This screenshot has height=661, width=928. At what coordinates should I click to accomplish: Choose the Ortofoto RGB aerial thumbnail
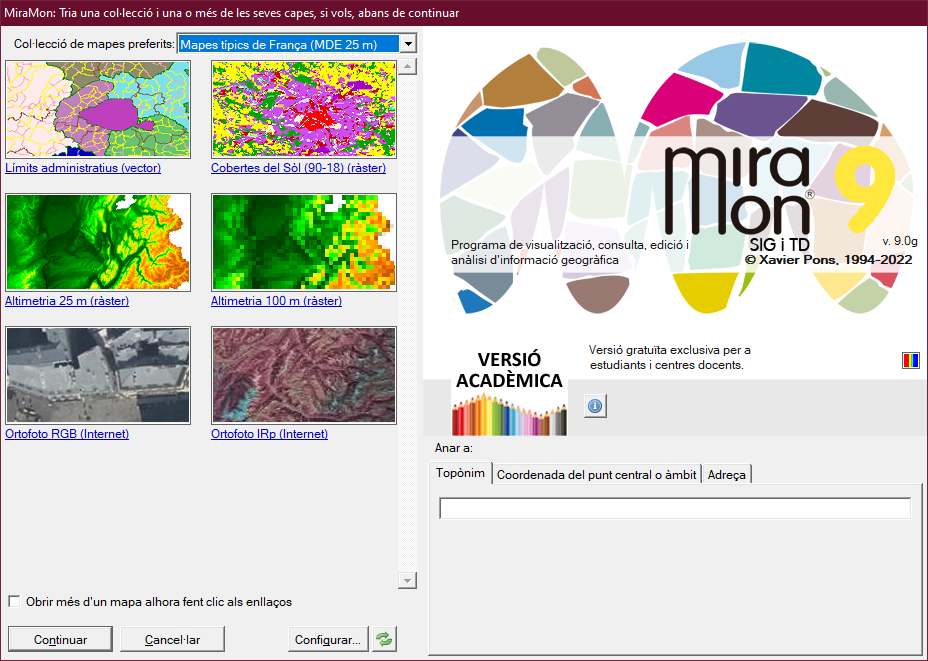[x=98, y=376]
